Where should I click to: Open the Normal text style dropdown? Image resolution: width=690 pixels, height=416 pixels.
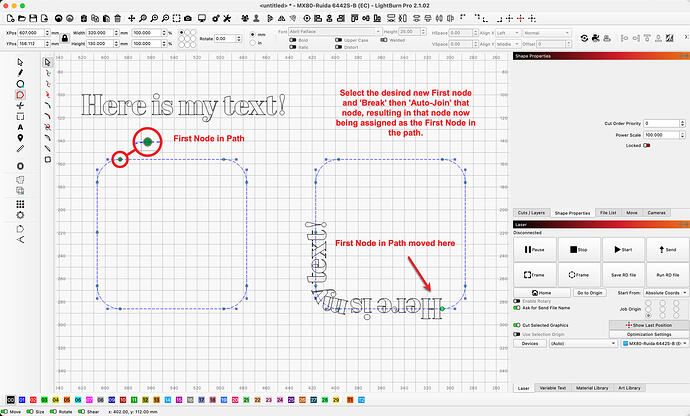pyautogui.click(x=547, y=33)
